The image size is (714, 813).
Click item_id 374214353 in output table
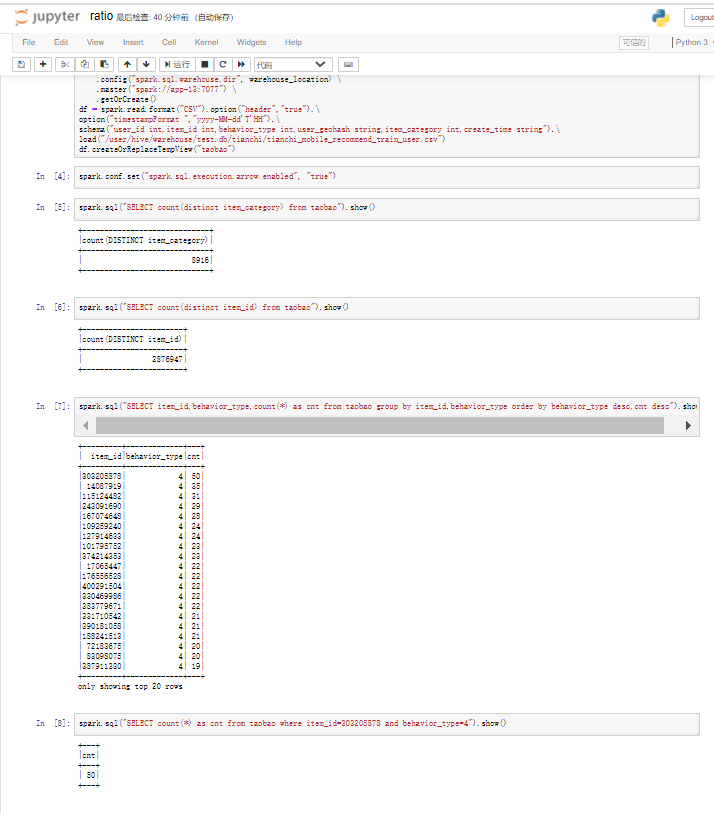tap(102, 556)
